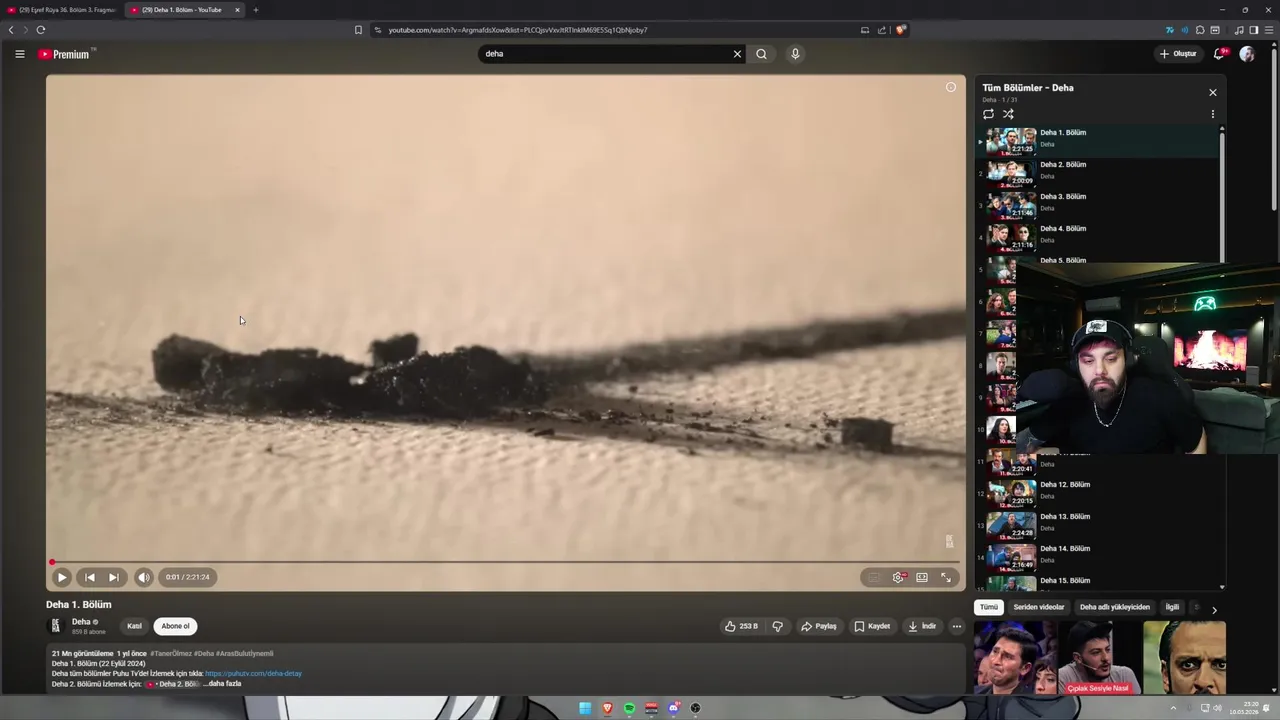Dislike the video
Screen dimensions: 1280x720
tap(777, 626)
